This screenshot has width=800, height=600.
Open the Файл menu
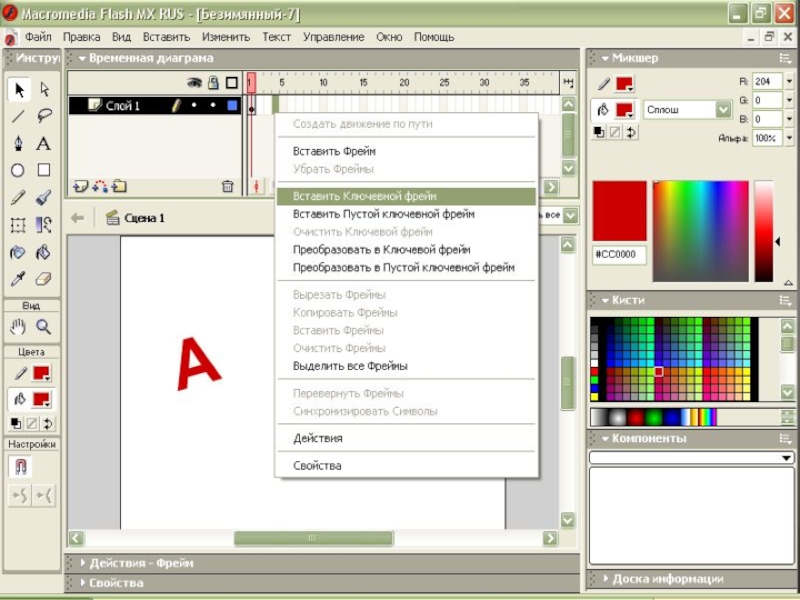tap(38, 37)
